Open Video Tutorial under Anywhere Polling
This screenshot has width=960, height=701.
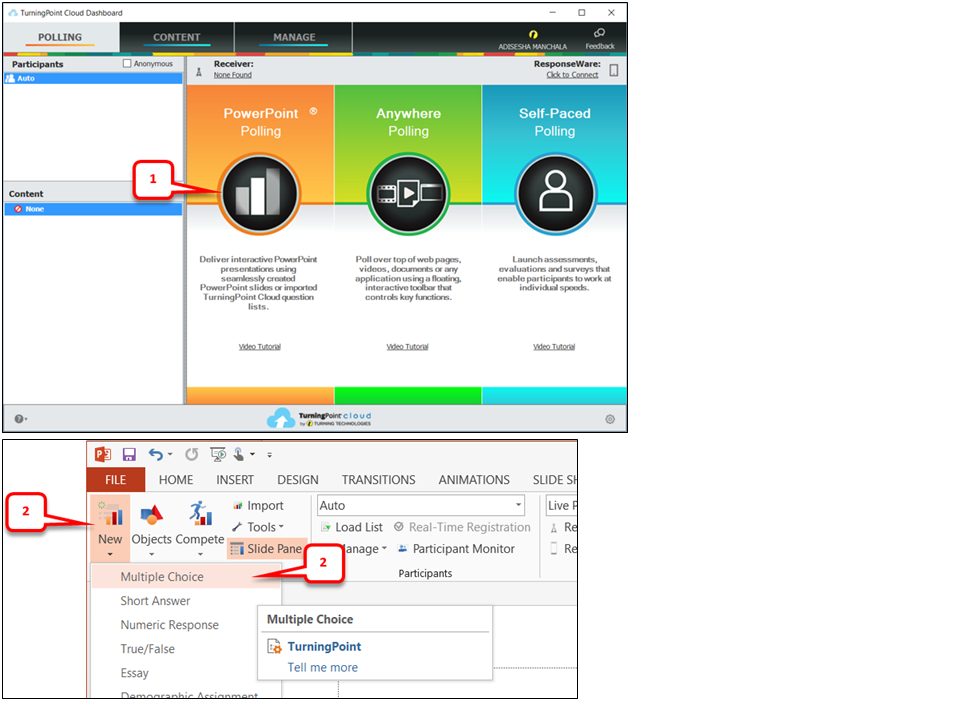[x=407, y=347]
